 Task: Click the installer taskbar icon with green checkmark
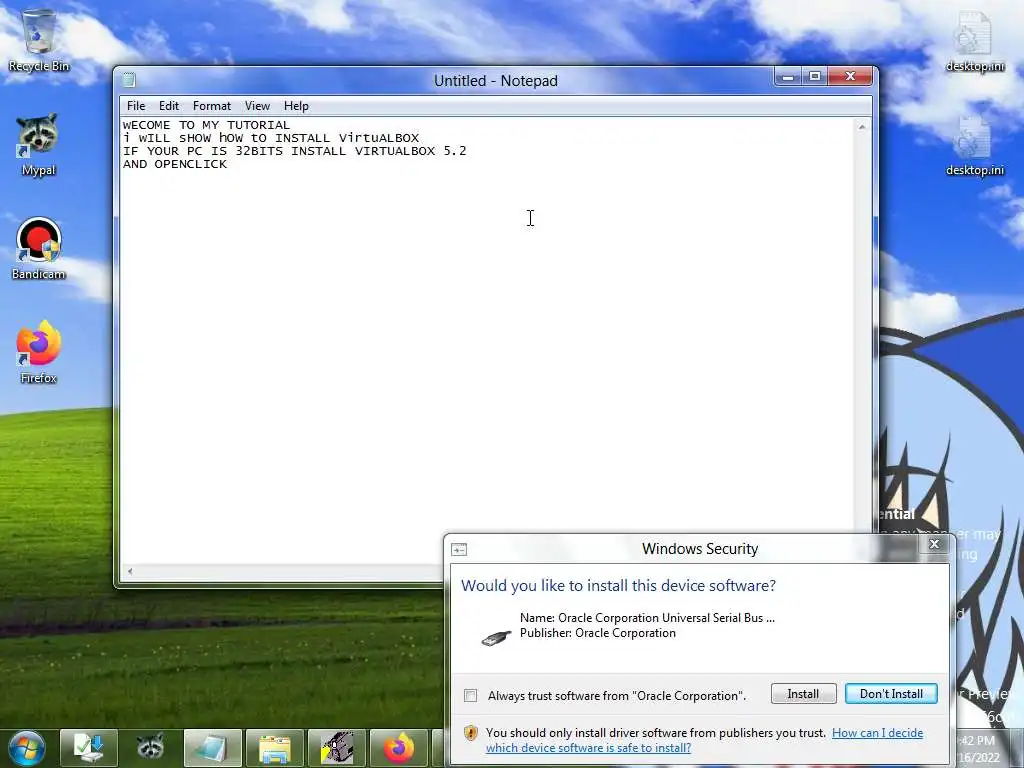[89, 748]
